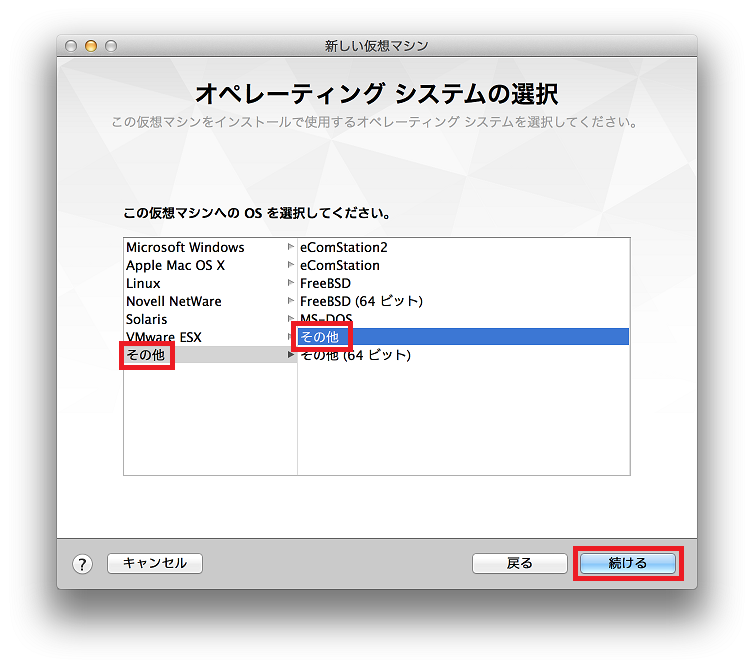Select eComStation2 in the version list

(x=343, y=247)
